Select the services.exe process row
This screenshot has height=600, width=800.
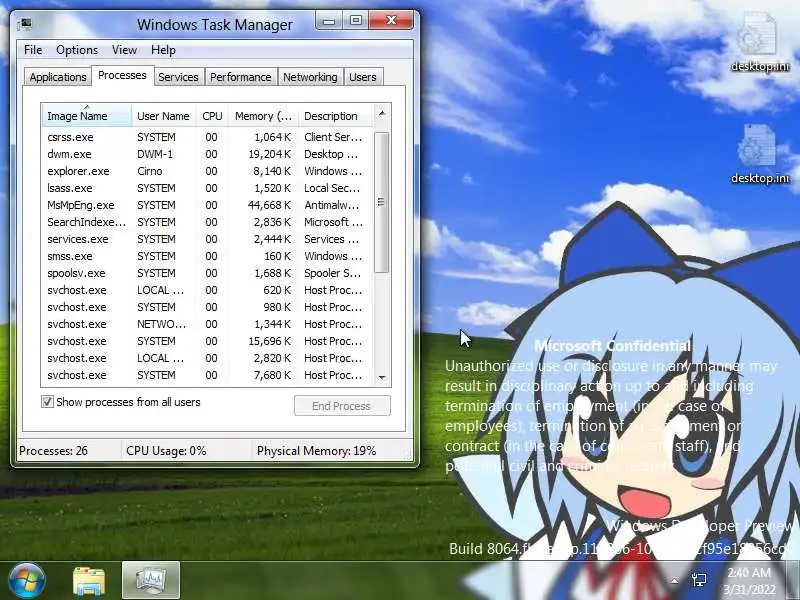pyautogui.click(x=207, y=239)
